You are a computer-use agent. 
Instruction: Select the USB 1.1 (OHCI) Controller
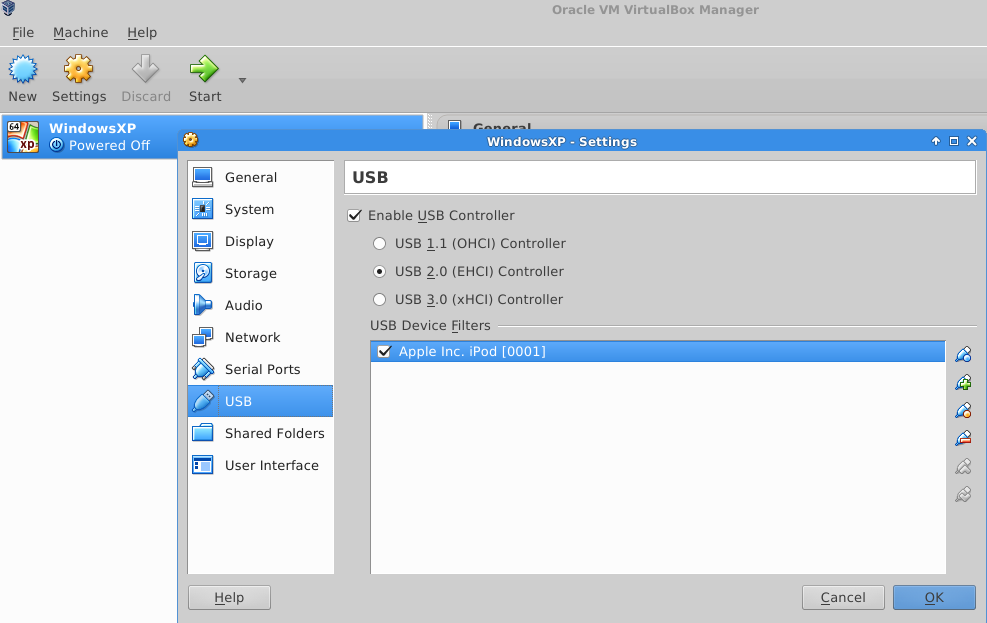coord(380,243)
